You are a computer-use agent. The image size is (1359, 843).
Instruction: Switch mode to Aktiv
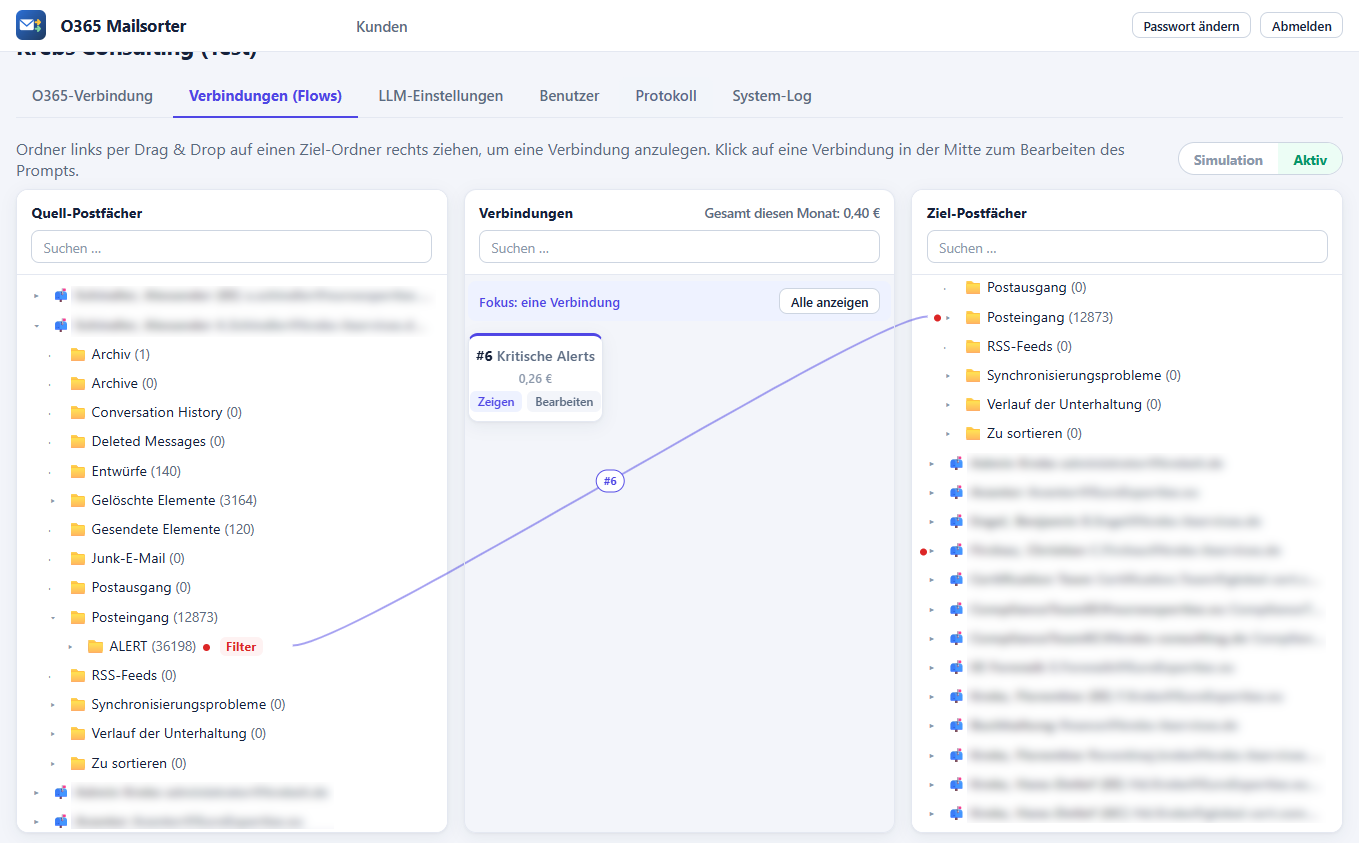click(1310, 160)
